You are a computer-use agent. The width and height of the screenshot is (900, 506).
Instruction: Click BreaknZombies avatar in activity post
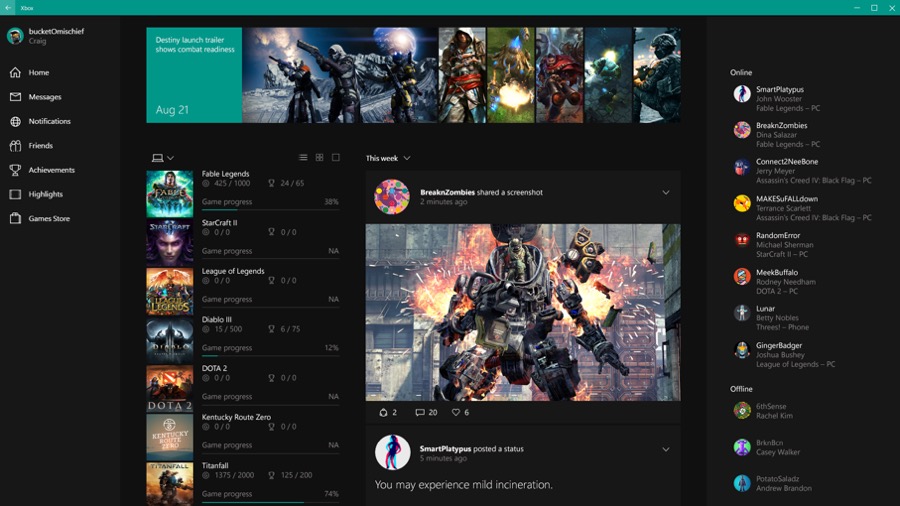tap(392, 197)
